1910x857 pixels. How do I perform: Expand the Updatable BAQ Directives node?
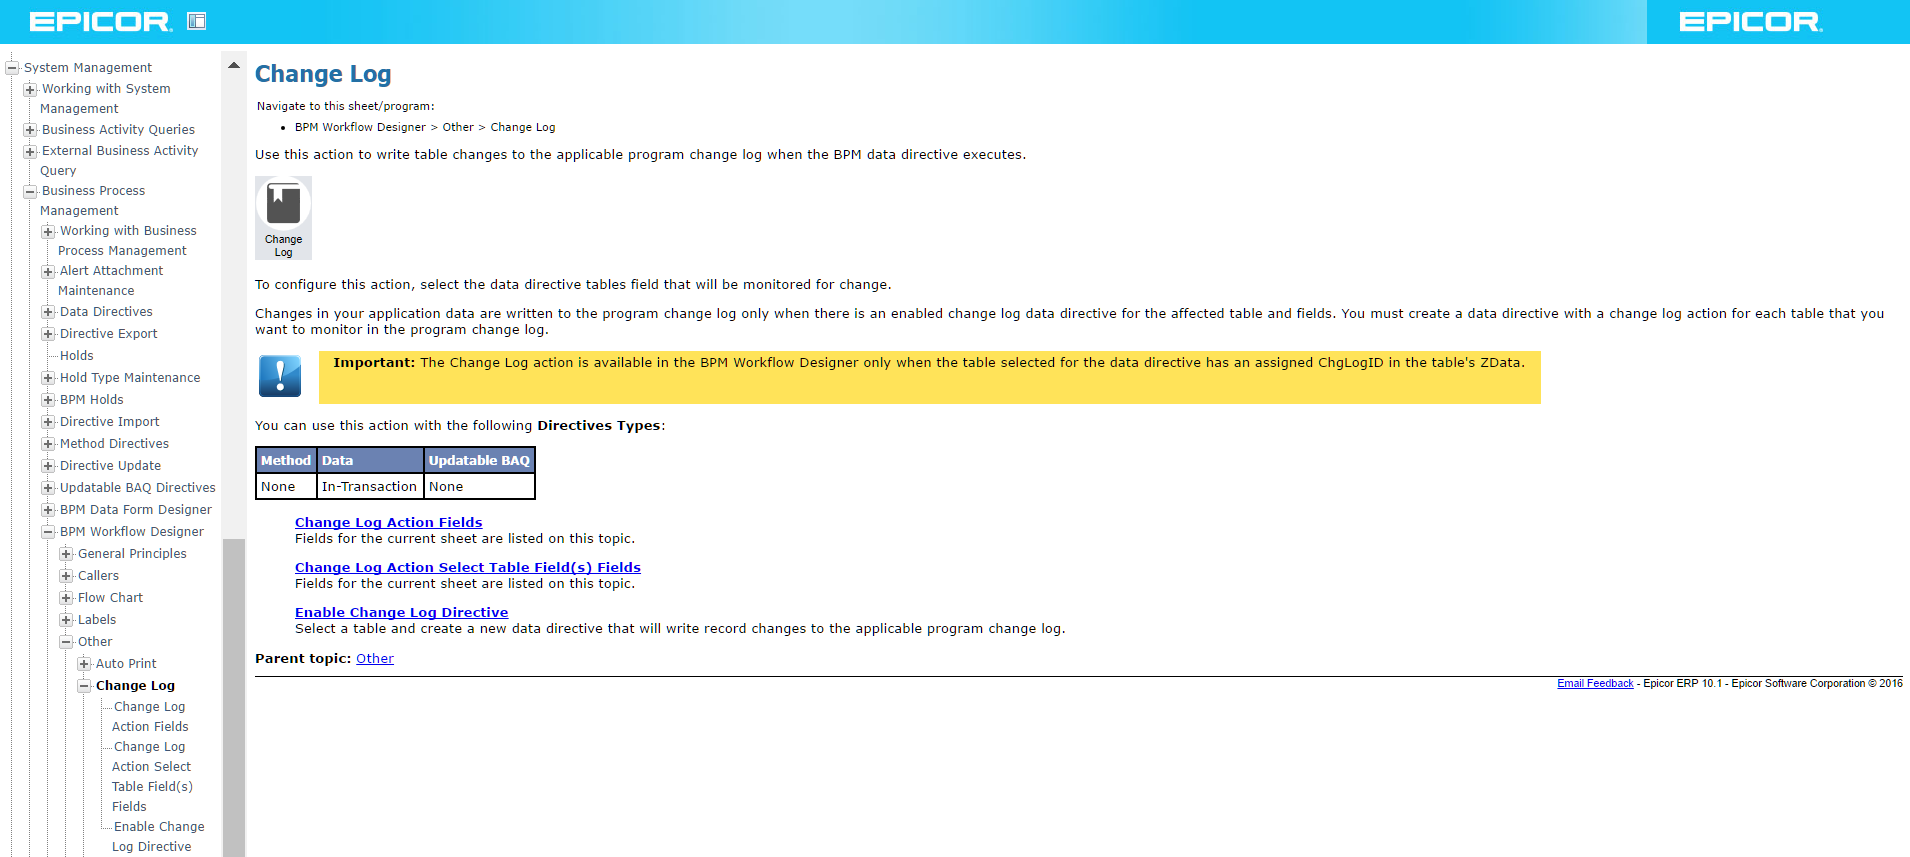[49, 488]
